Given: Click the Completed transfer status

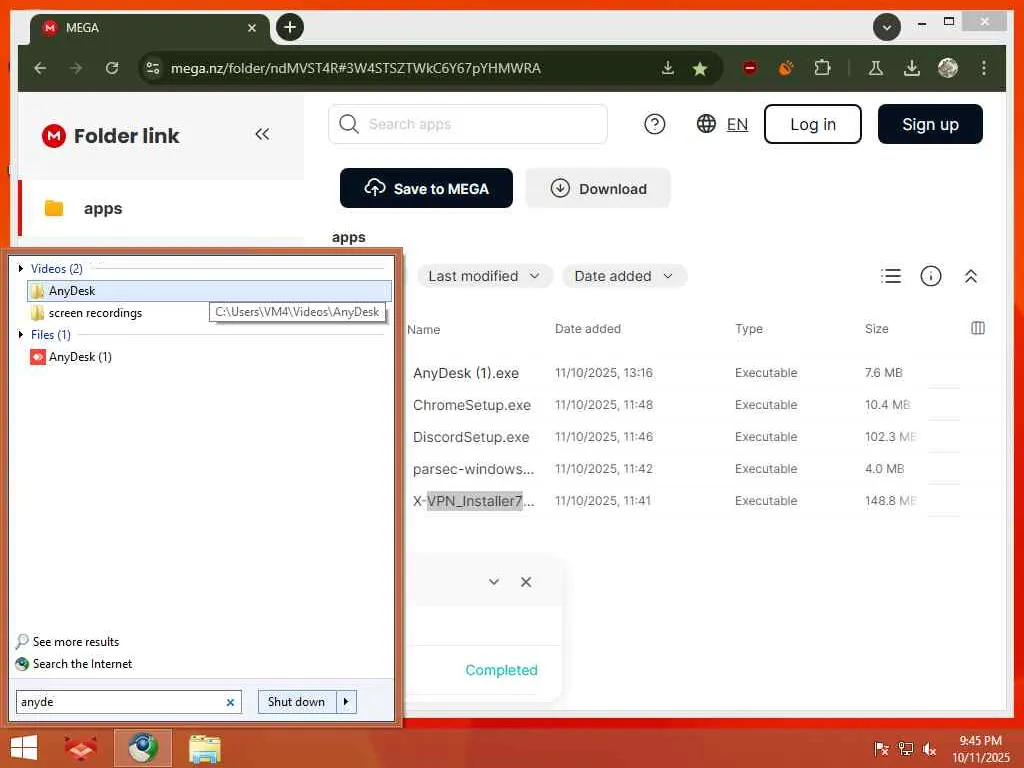Looking at the screenshot, I should (x=501, y=670).
